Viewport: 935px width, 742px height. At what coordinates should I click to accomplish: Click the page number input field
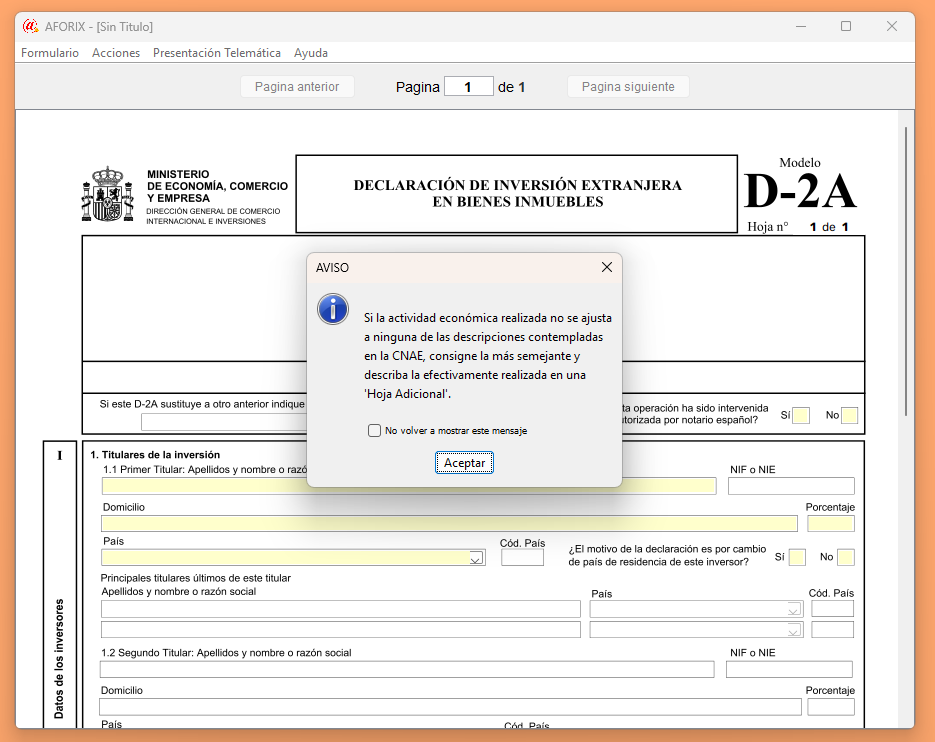[x=469, y=87]
